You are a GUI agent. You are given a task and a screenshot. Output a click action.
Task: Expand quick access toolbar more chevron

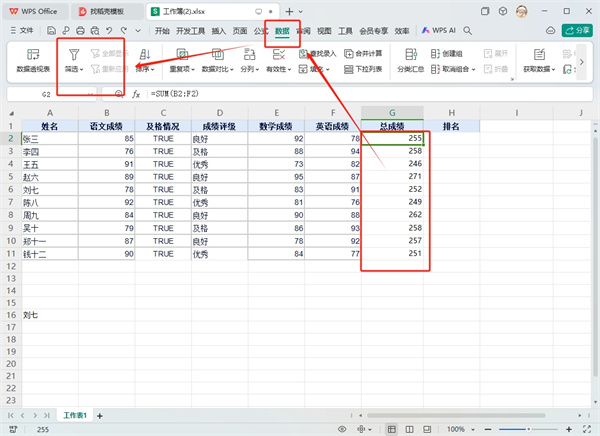138,31
